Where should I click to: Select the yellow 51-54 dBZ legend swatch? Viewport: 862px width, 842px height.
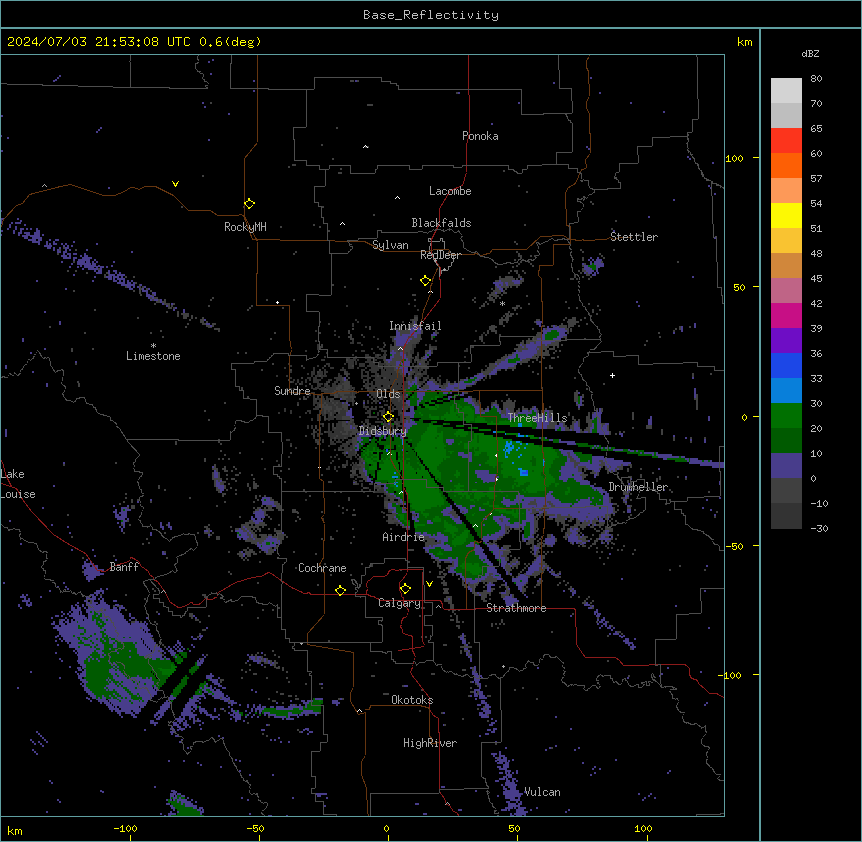(x=786, y=215)
